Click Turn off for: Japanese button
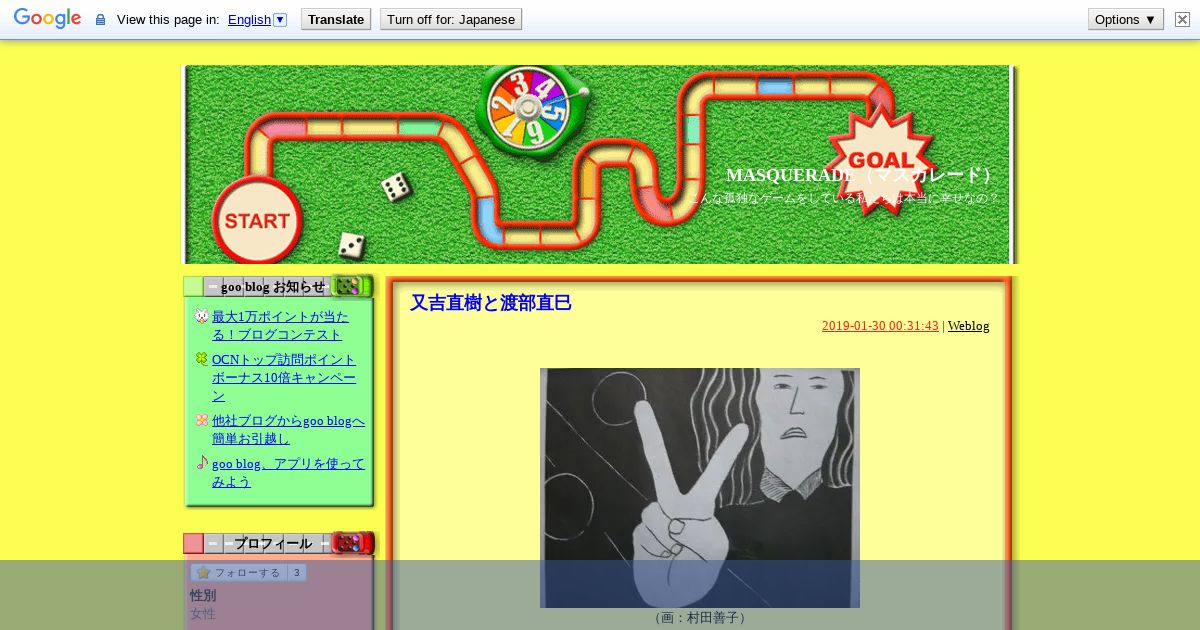The height and width of the screenshot is (630, 1200). [x=451, y=19]
